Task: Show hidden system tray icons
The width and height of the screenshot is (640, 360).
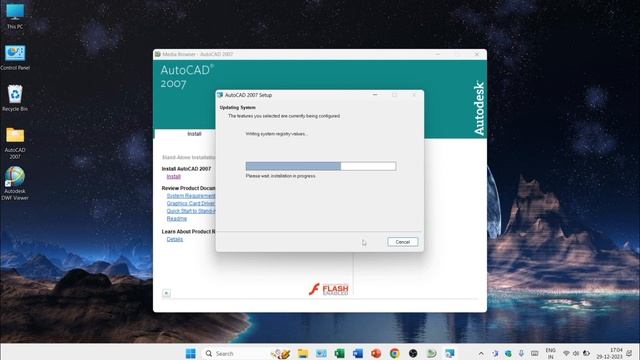Action: tap(481, 353)
